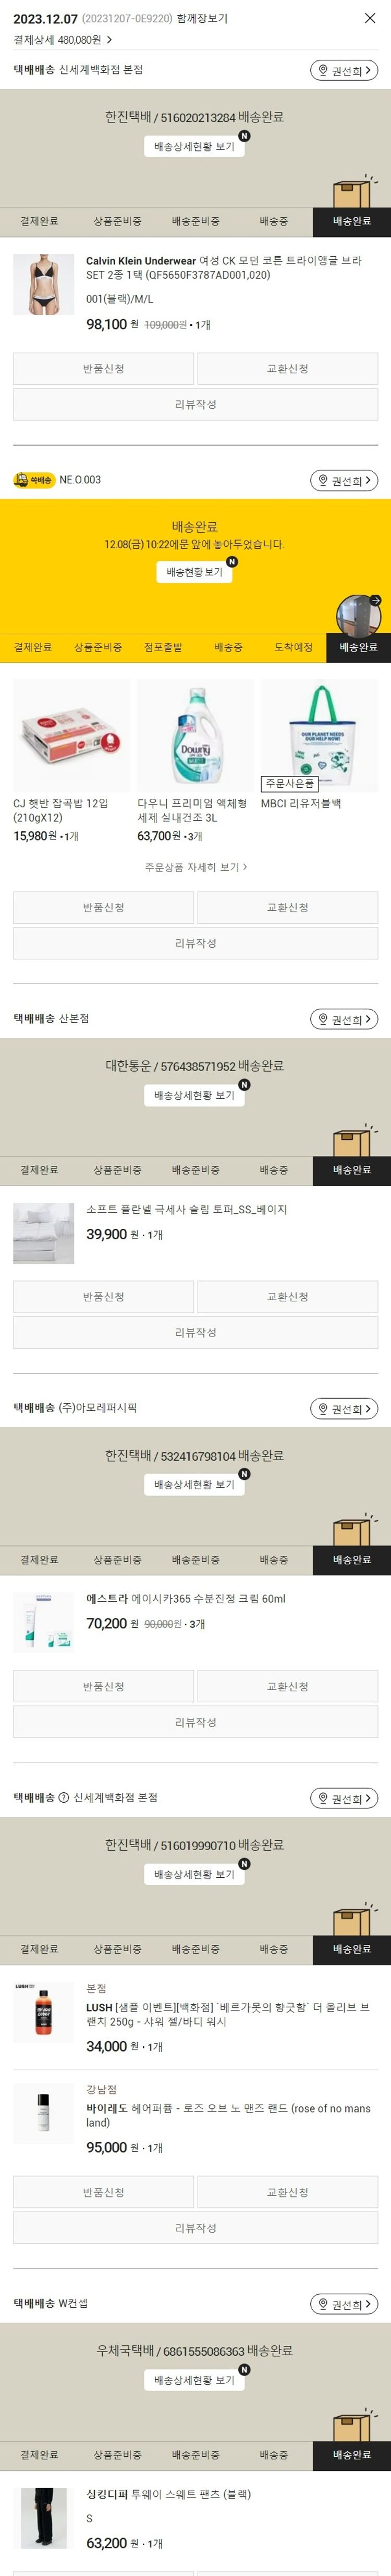Click the 쓱배송 yellow delivery badge icon

tap(34, 480)
